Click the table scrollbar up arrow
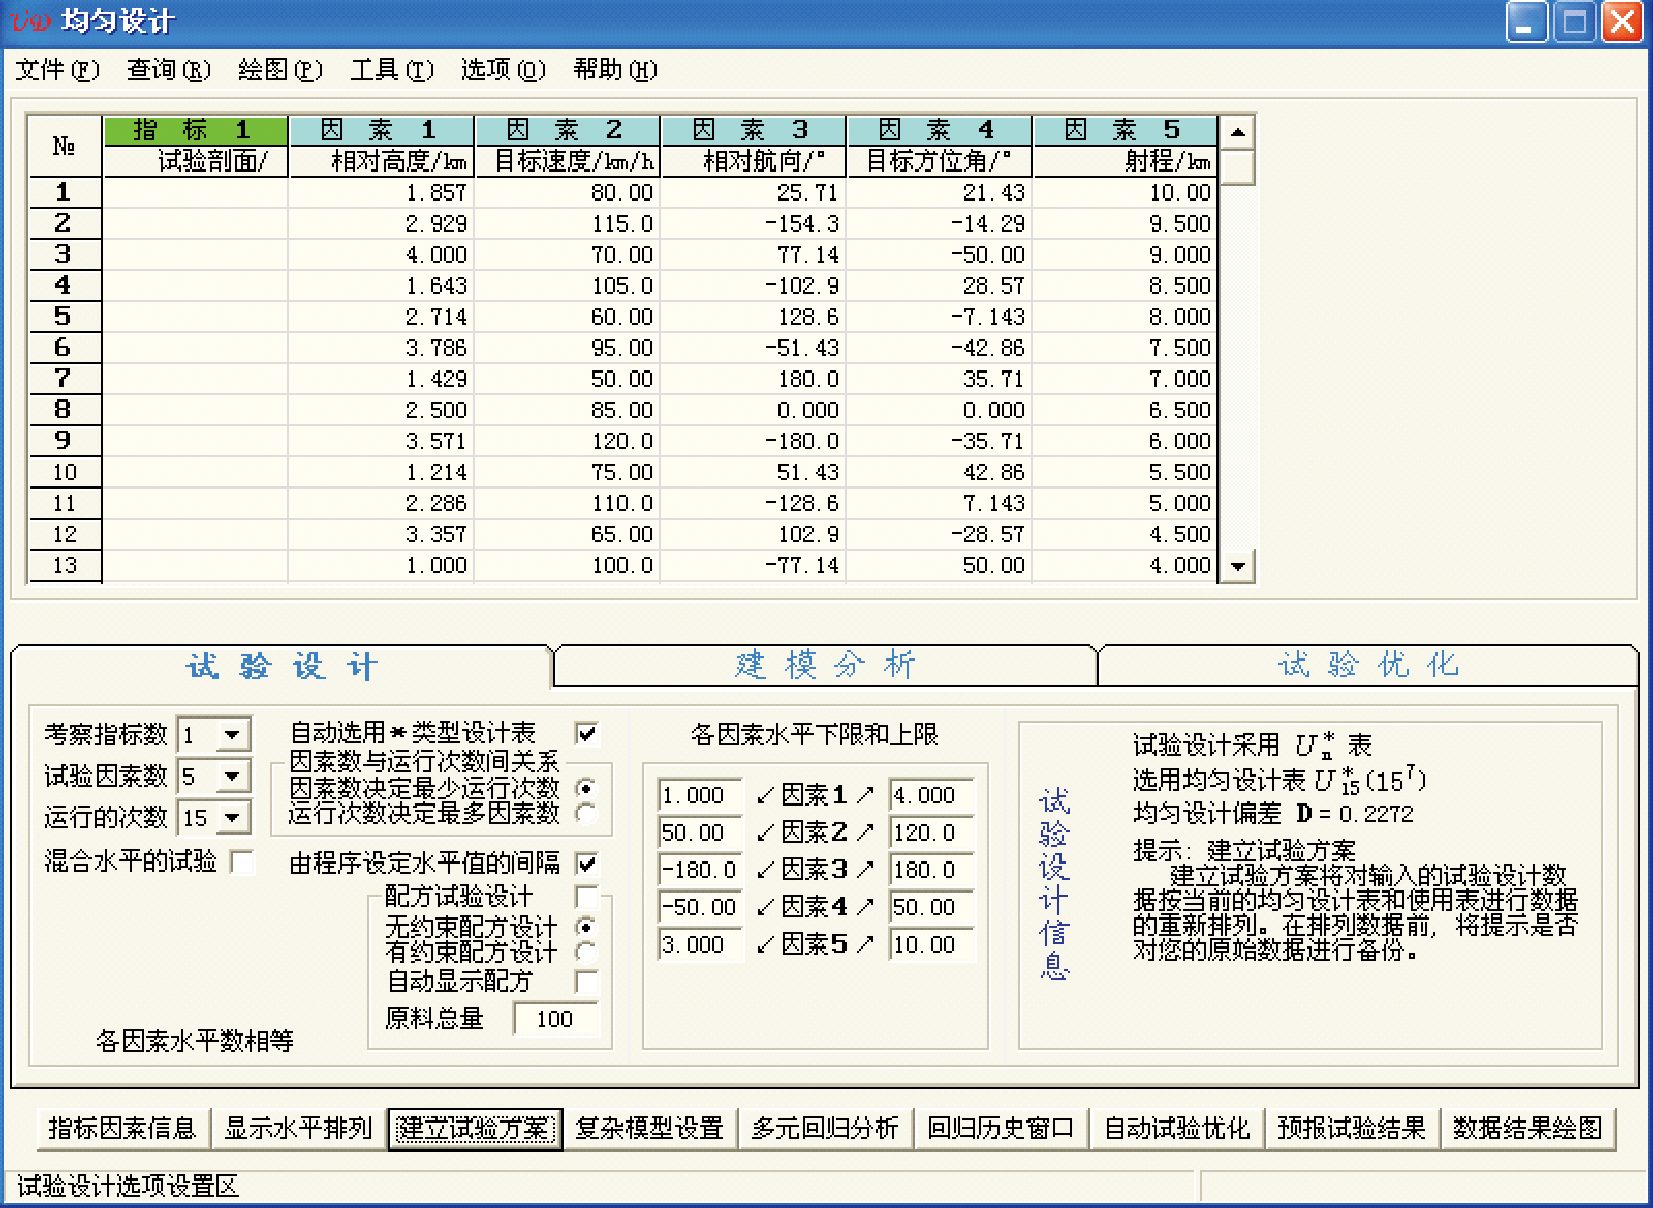The image size is (1653, 1208). point(1238,132)
